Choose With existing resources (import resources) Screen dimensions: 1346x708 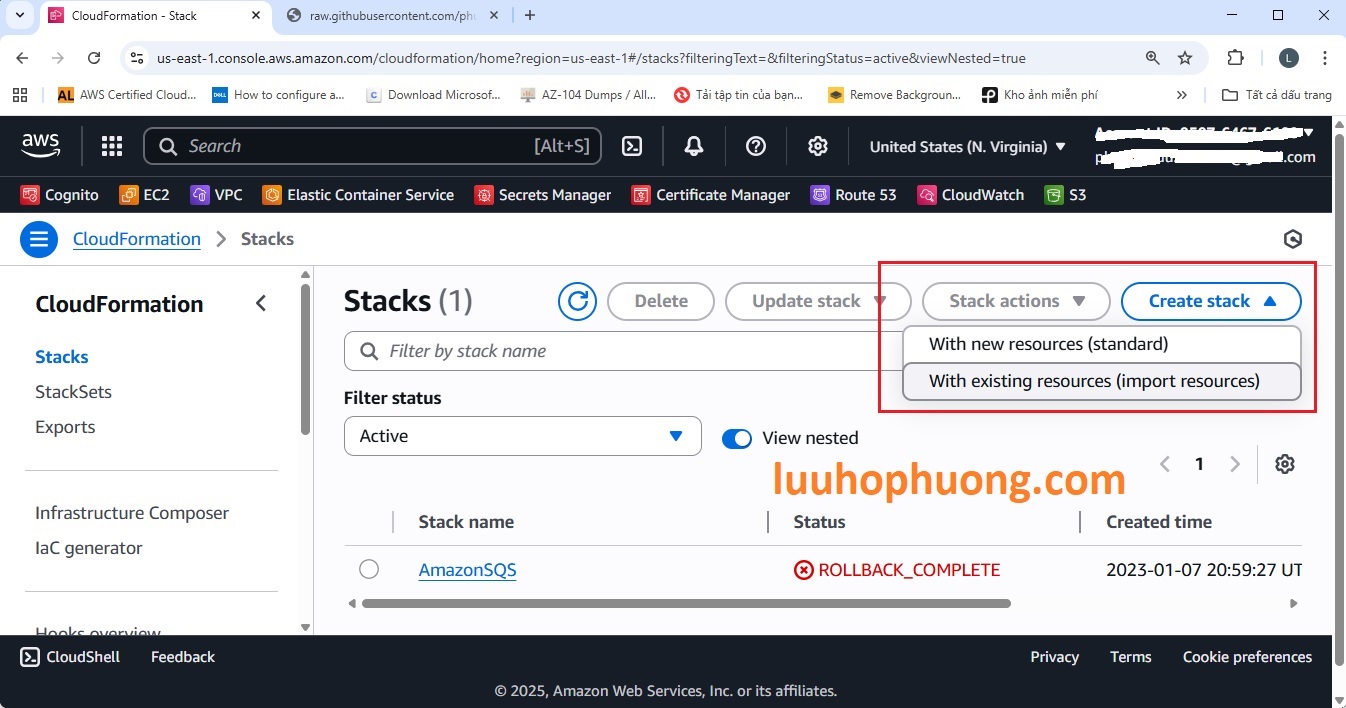click(x=1094, y=381)
